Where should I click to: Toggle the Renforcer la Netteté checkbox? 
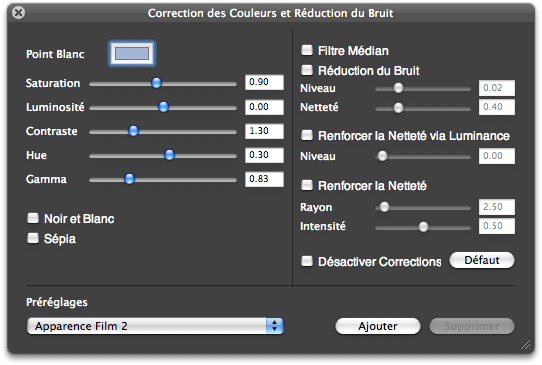[x=307, y=185]
